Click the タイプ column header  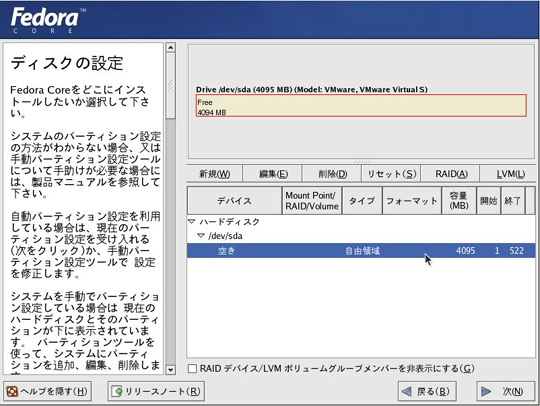tap(362, 201)
